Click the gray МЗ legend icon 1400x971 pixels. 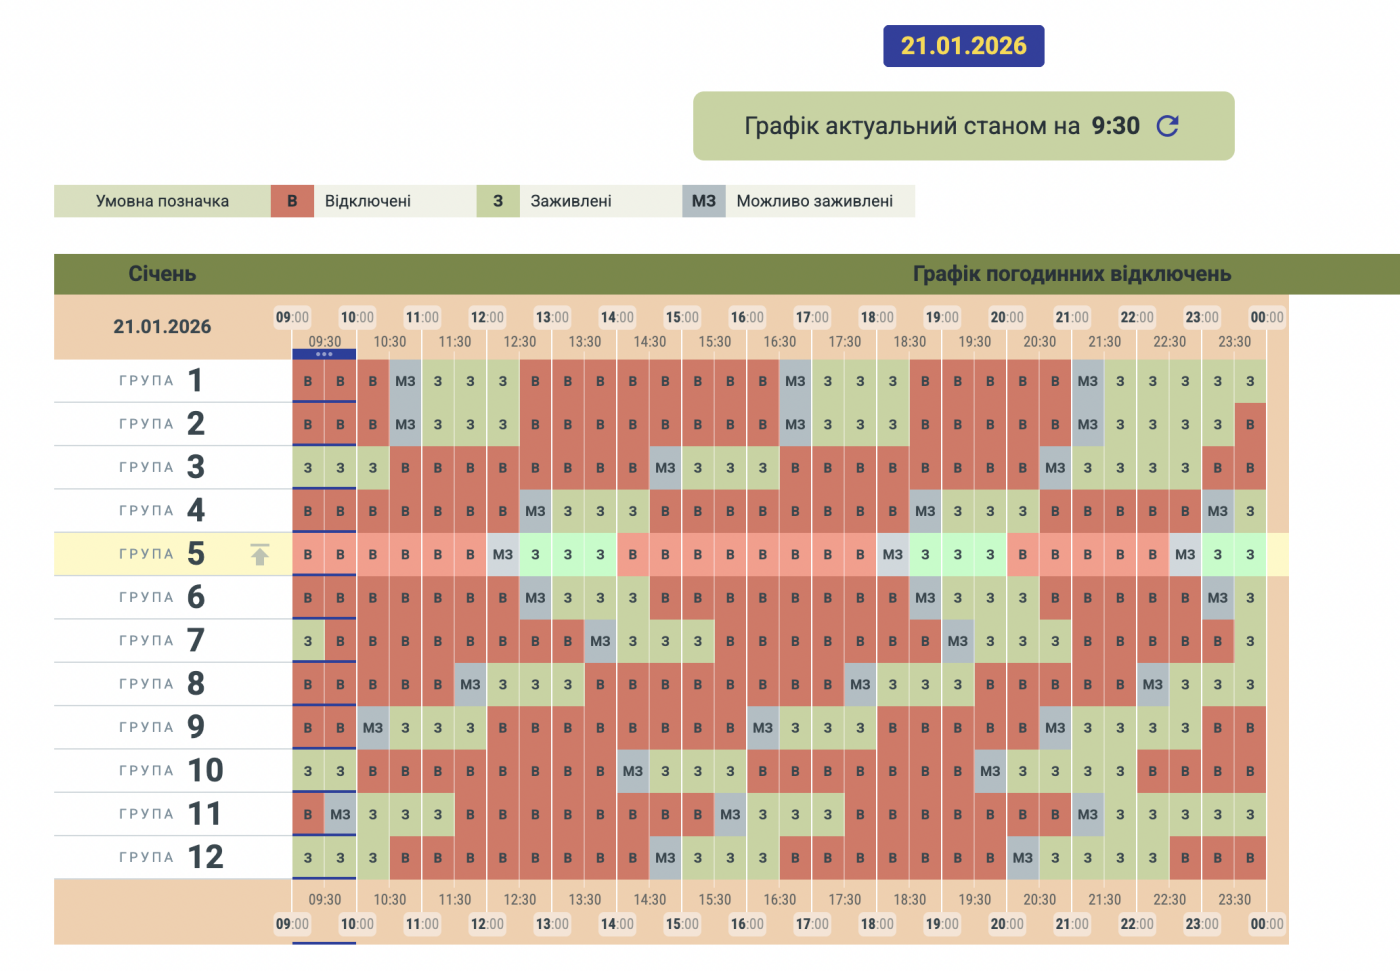coord(704,201)
